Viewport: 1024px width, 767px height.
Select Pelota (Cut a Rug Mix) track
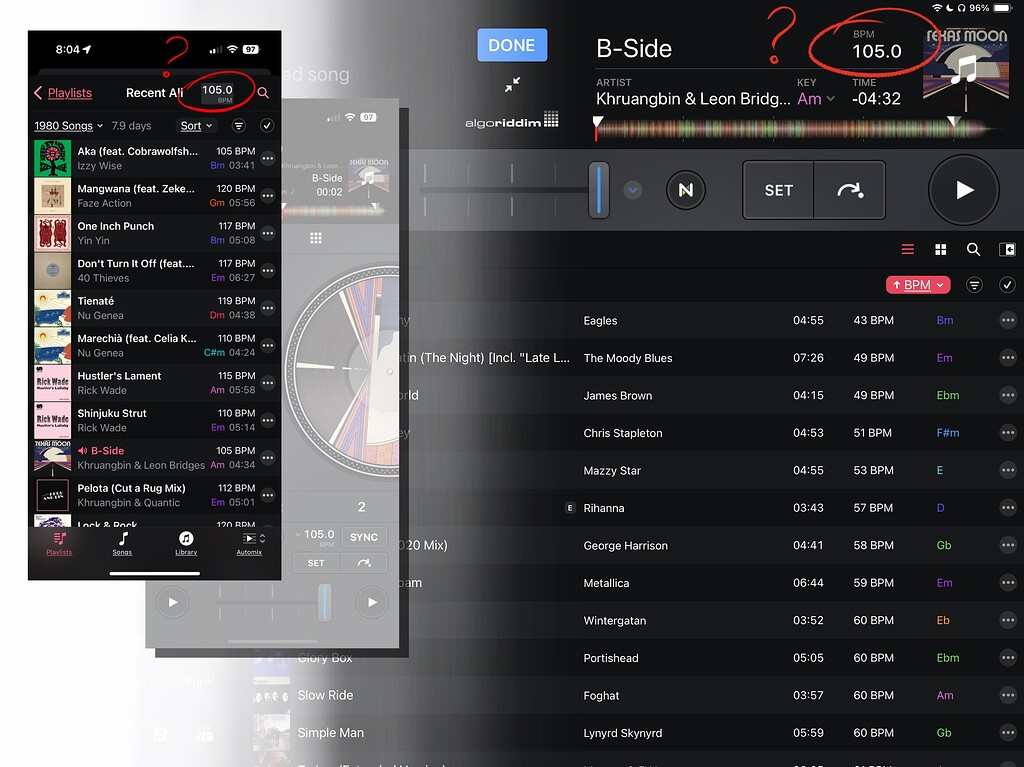click(155, 495)
